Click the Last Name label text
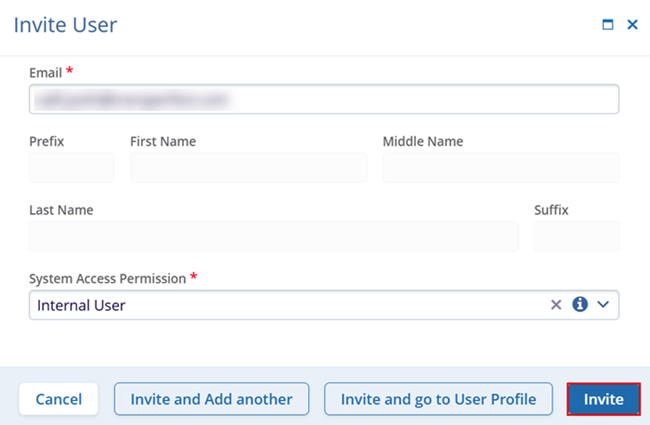The width and height of the screenshot is (650, 425). 61,210
